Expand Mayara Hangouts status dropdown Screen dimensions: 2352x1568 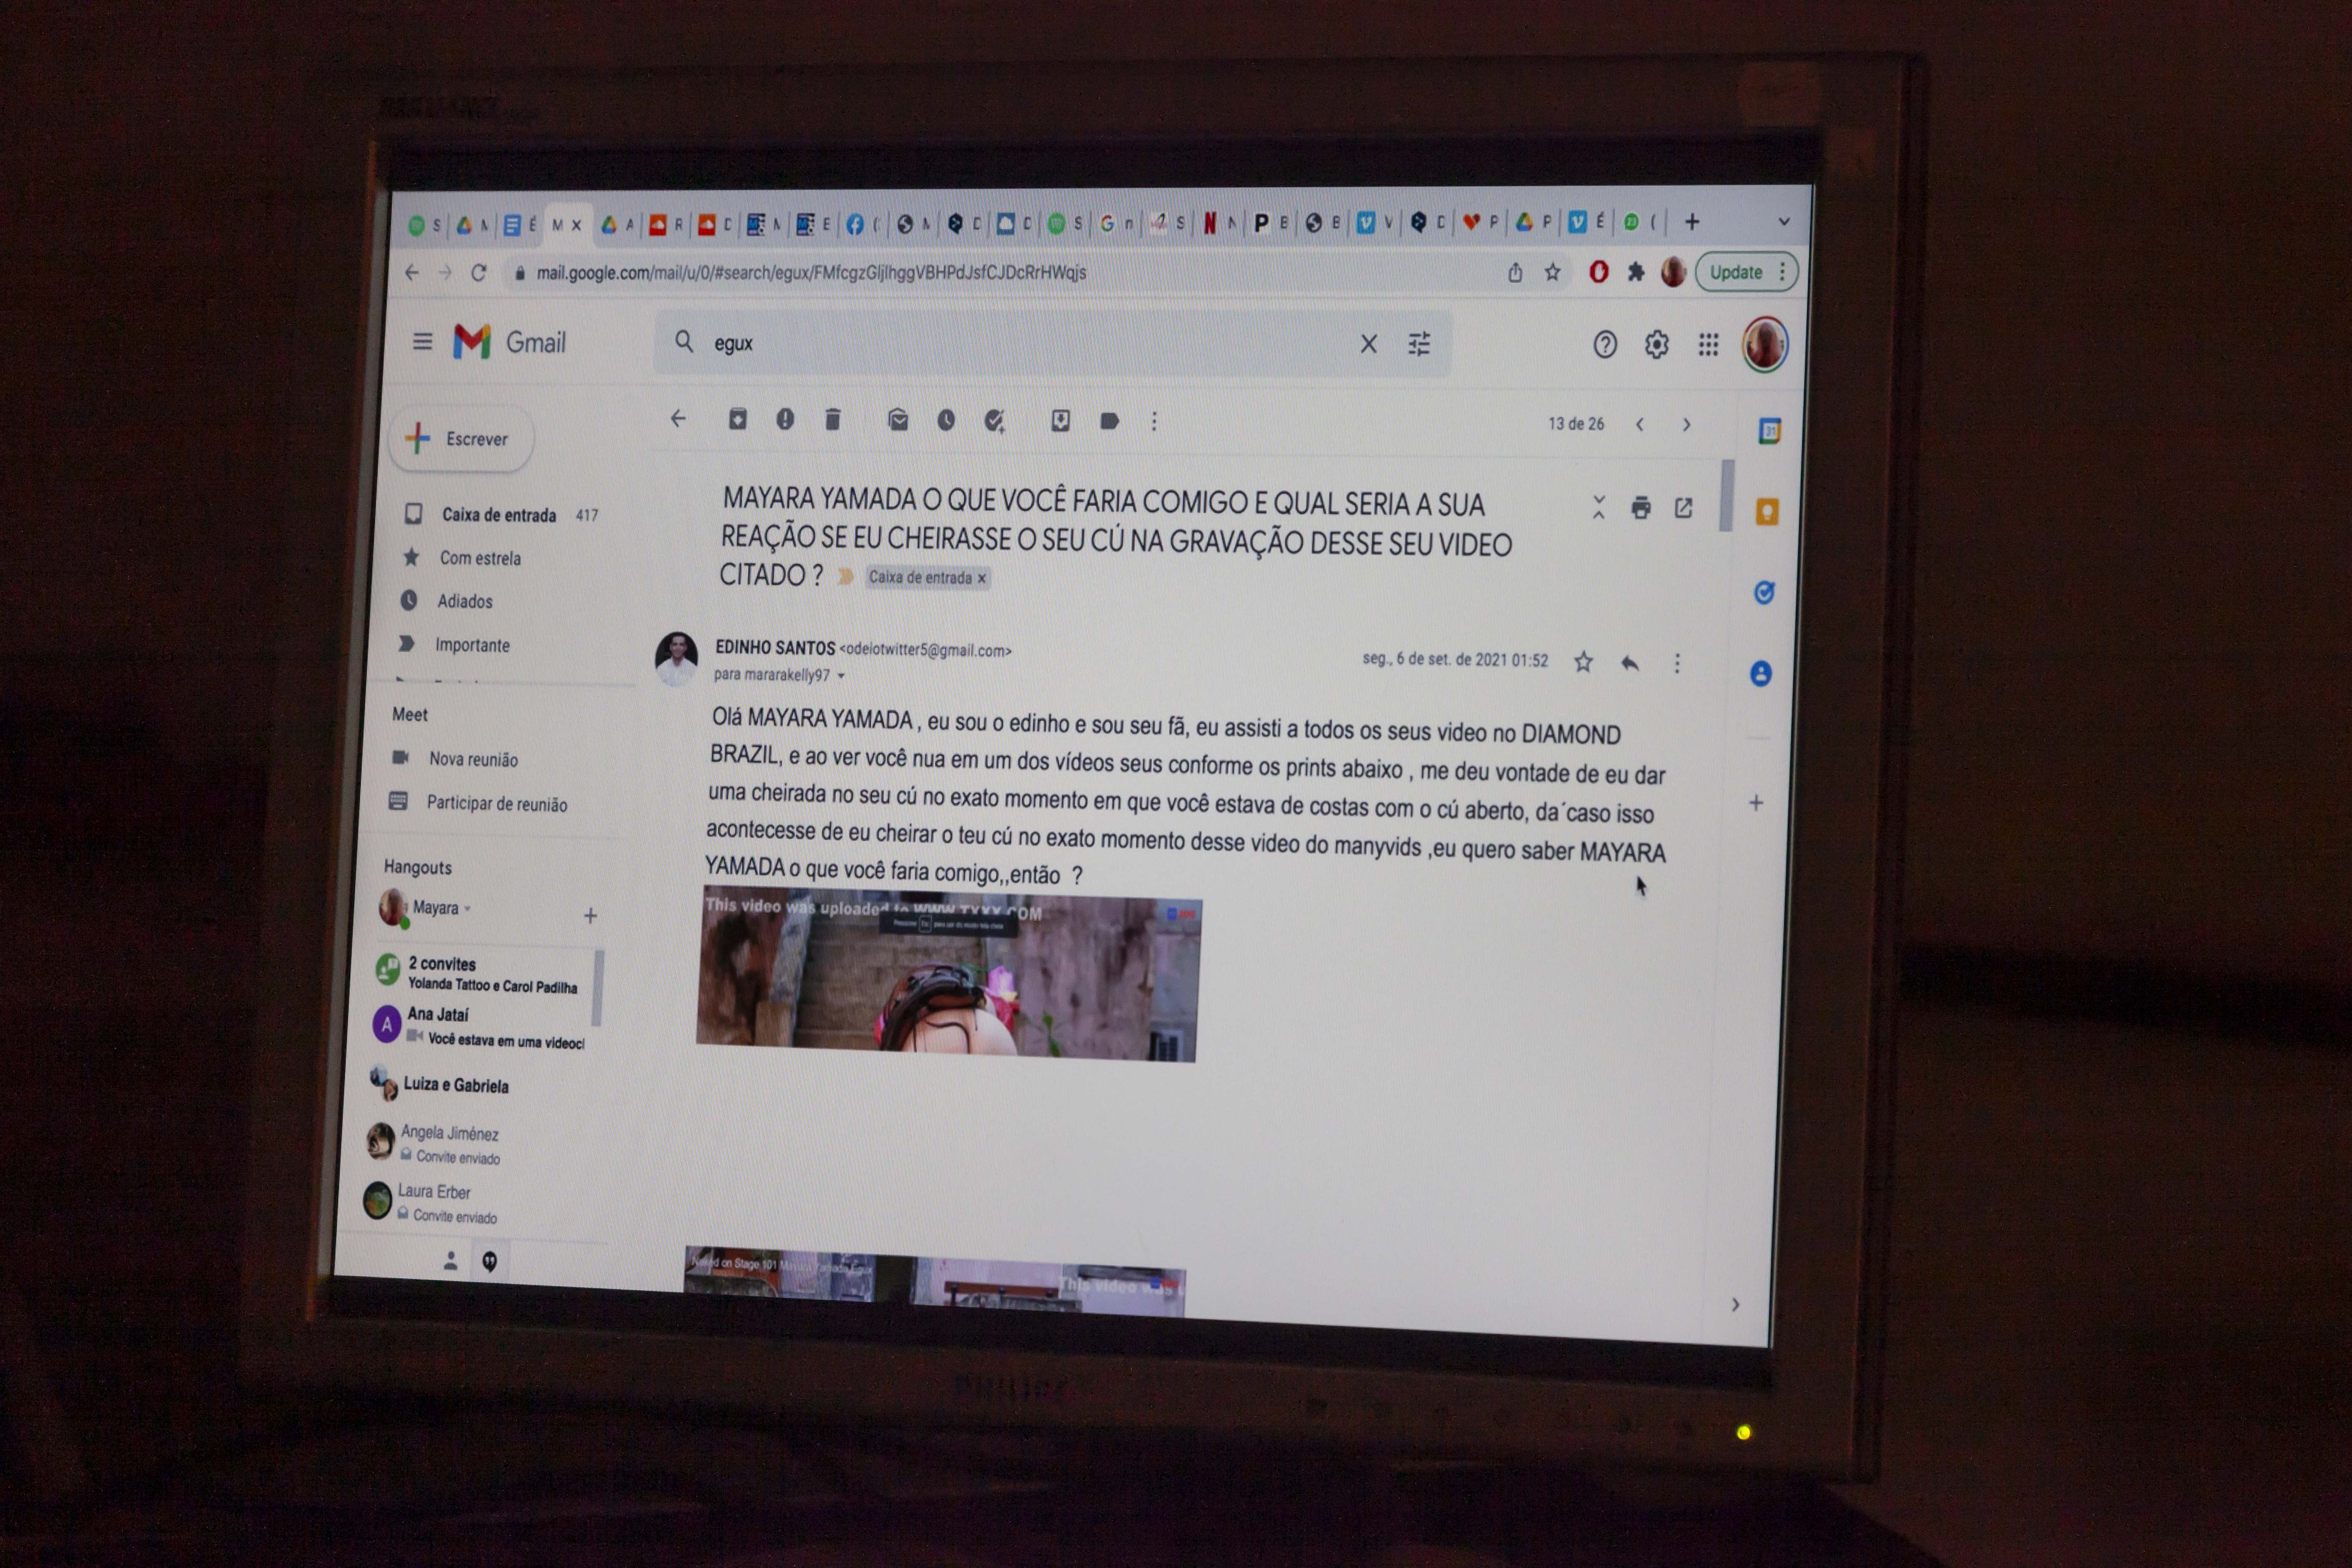pos(468,908)
